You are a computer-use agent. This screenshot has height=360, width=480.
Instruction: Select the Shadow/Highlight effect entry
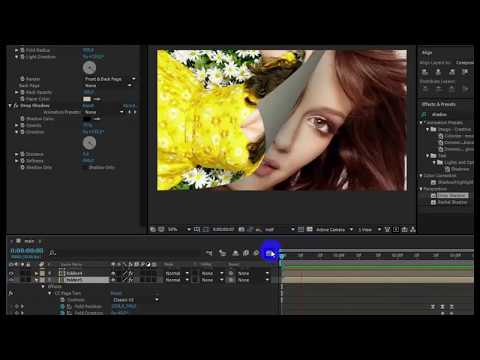(x=455, y=182)
